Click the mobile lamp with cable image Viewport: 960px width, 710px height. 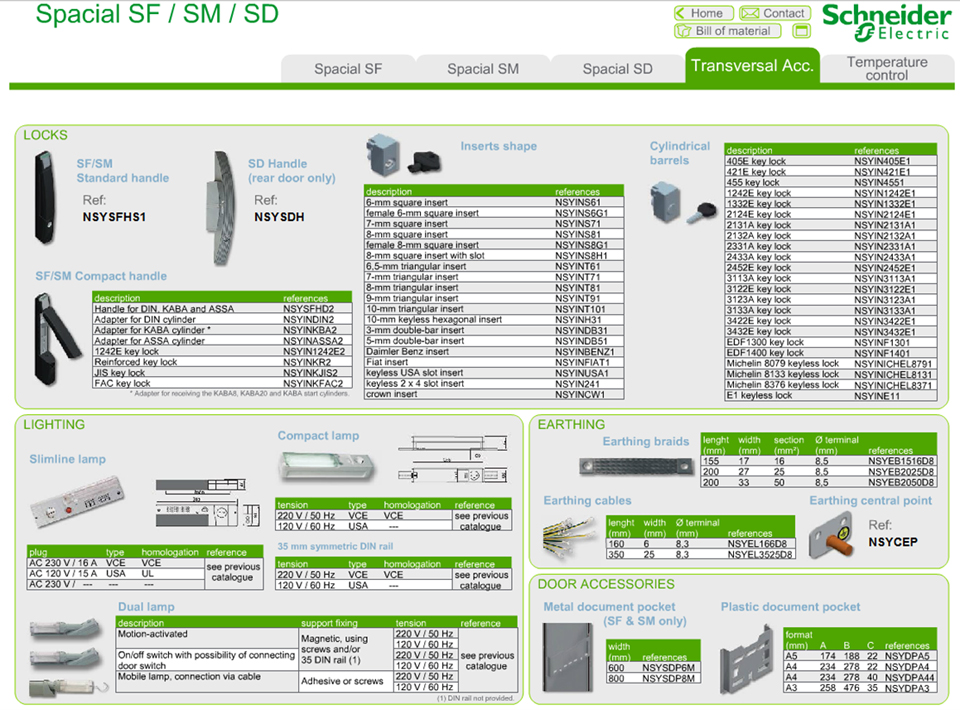tap(67, 687)
